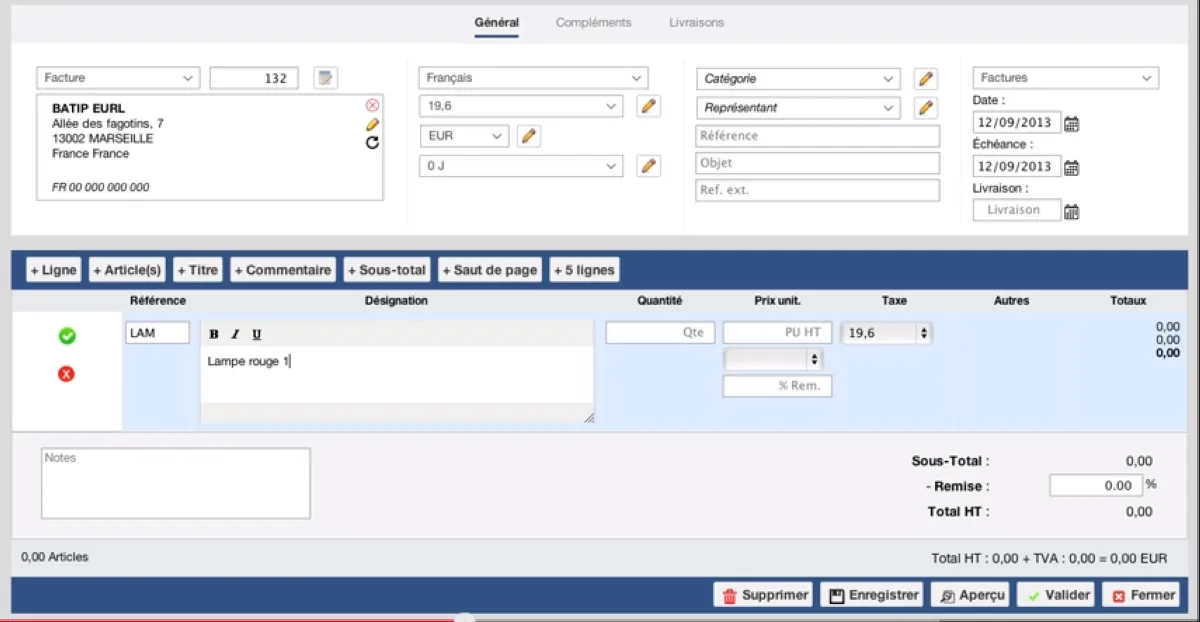
Task: Click the Référence field under Représentant
Action: click(818, 136)
